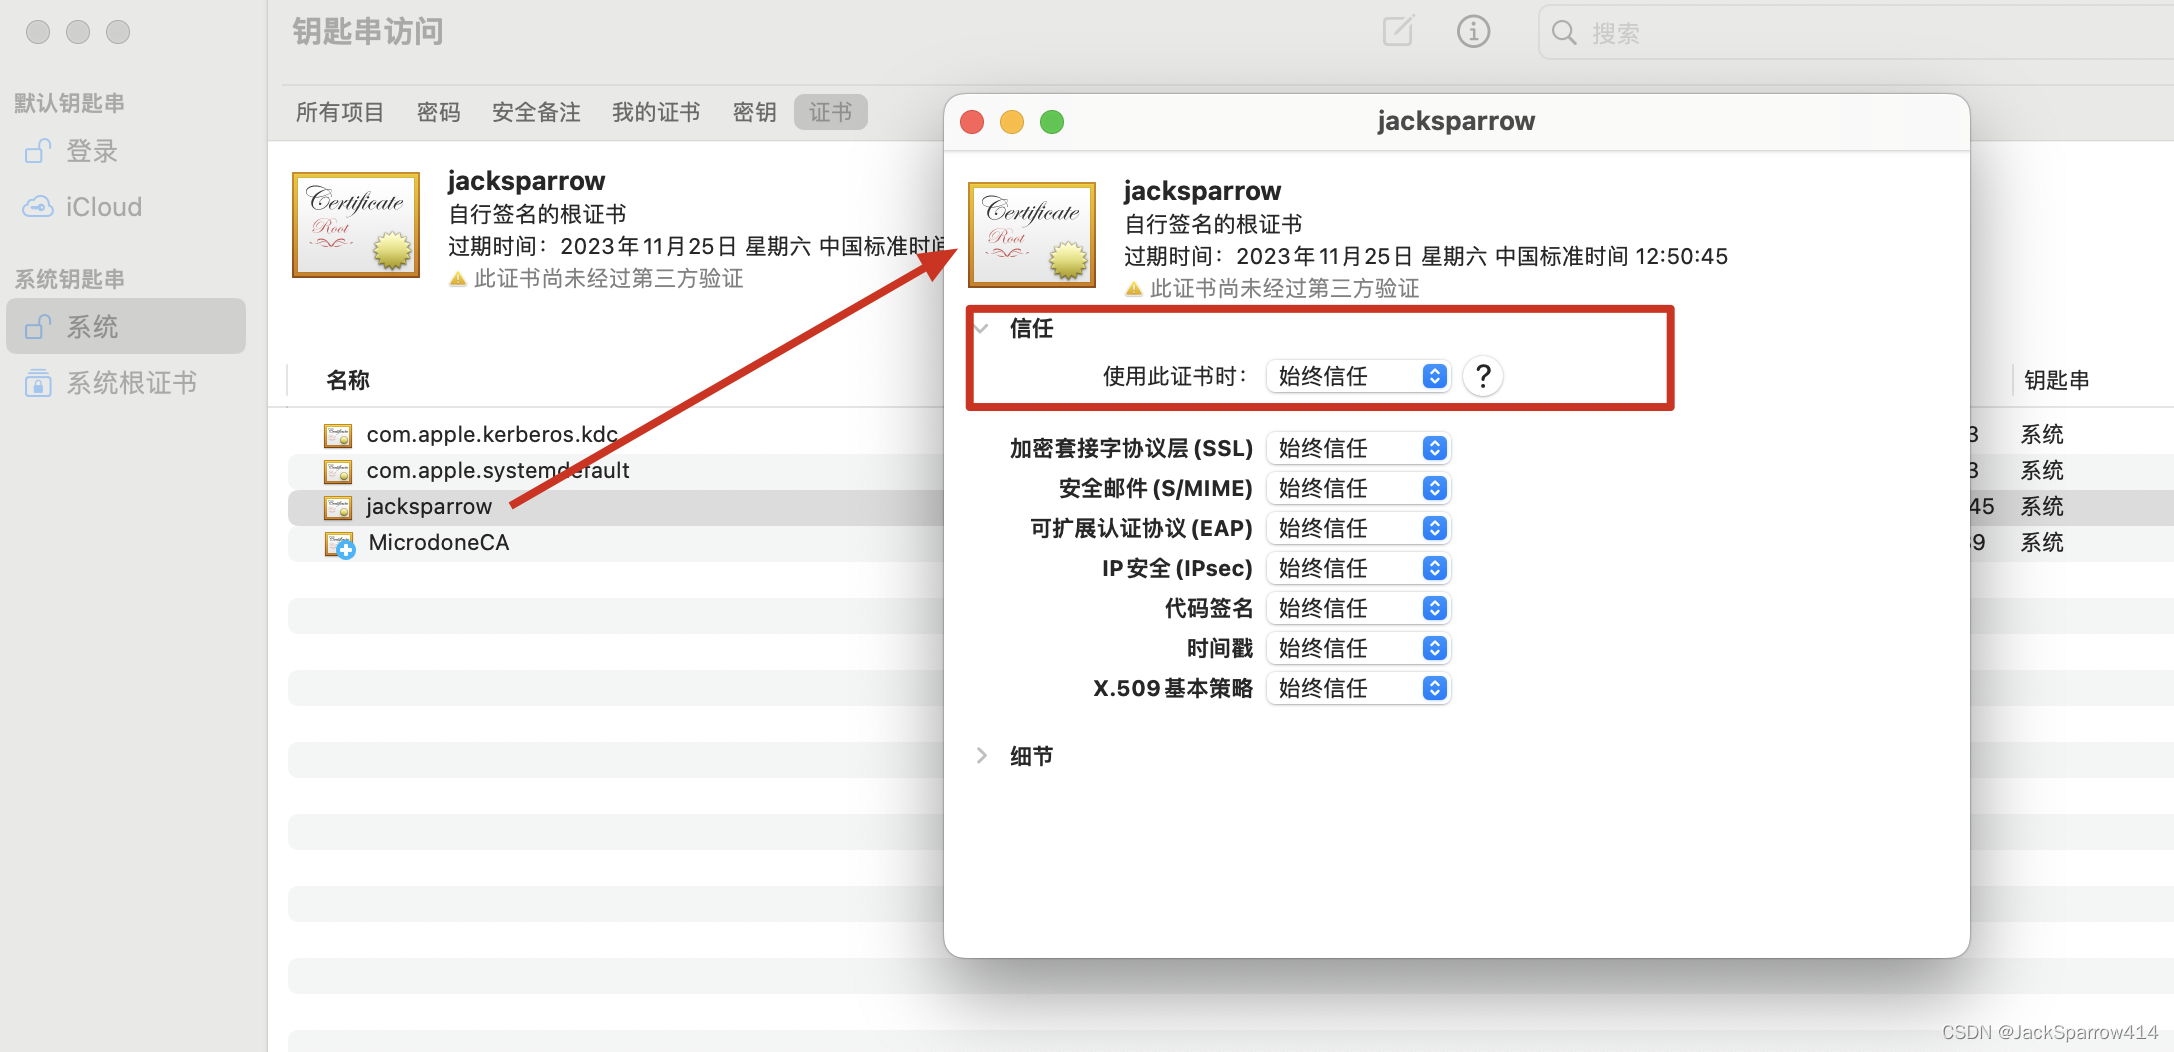Click the search magnifier icon
This screenshot has height=1052, width=2174.
pyautogui.click(x=1564, y=33)
